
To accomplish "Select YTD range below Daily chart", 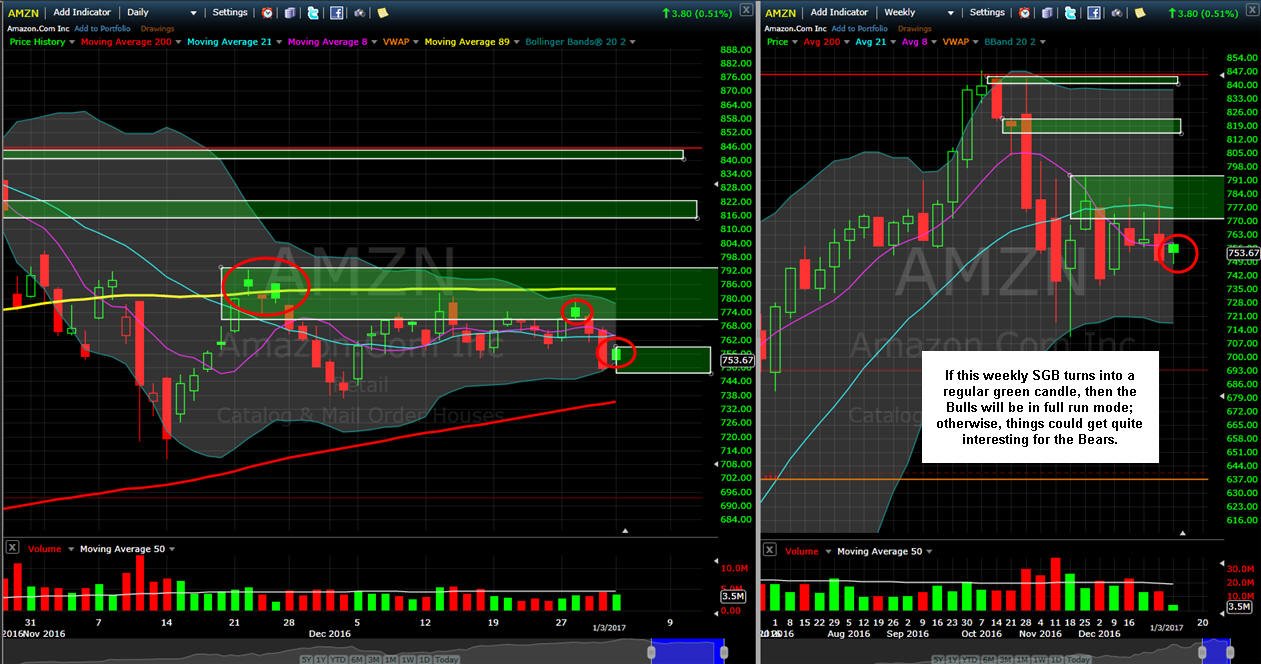I will pyautogui.click(x=338, y=659).
